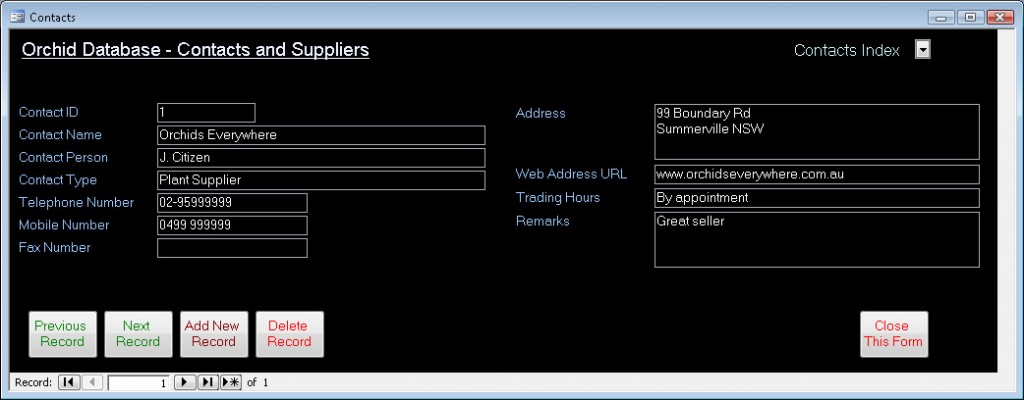Click the Web Address URL label
The width and height of the screenshot is (1024, 400).
click(x=571, y=174)
